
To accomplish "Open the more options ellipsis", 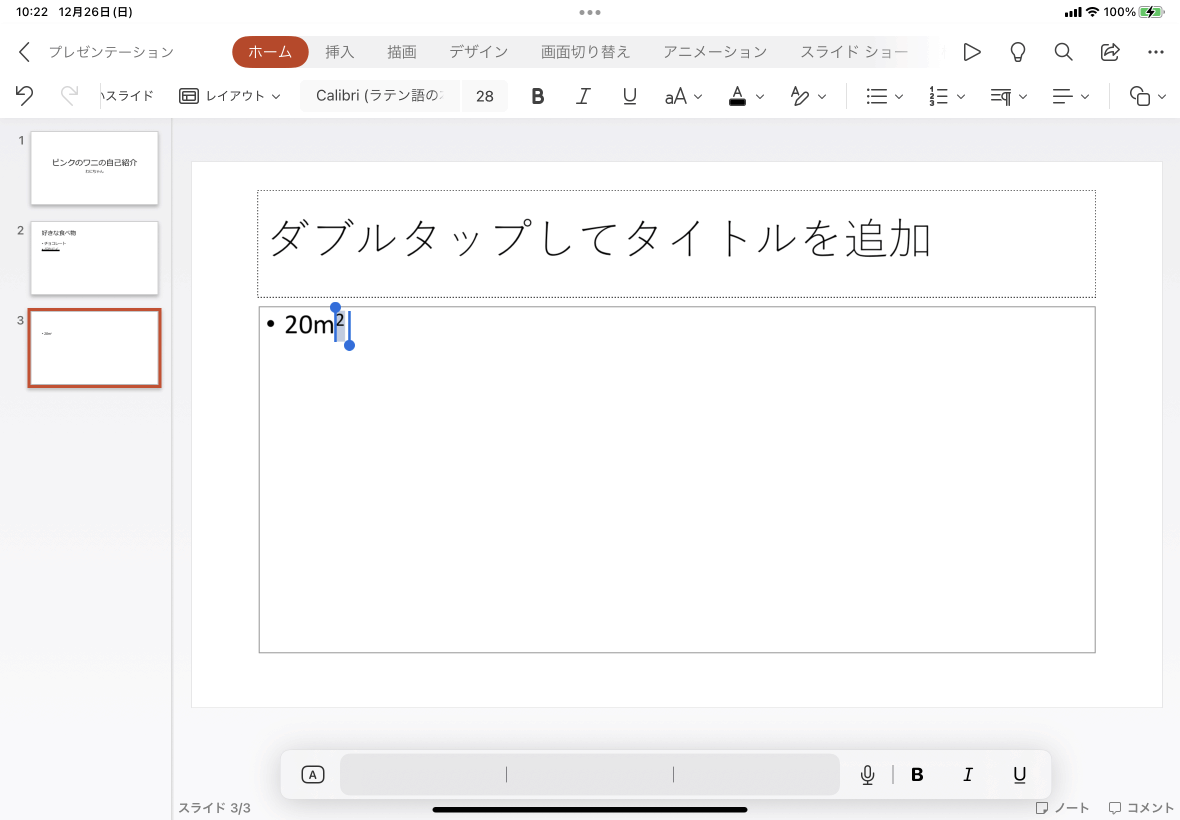I will (1156, 52).
